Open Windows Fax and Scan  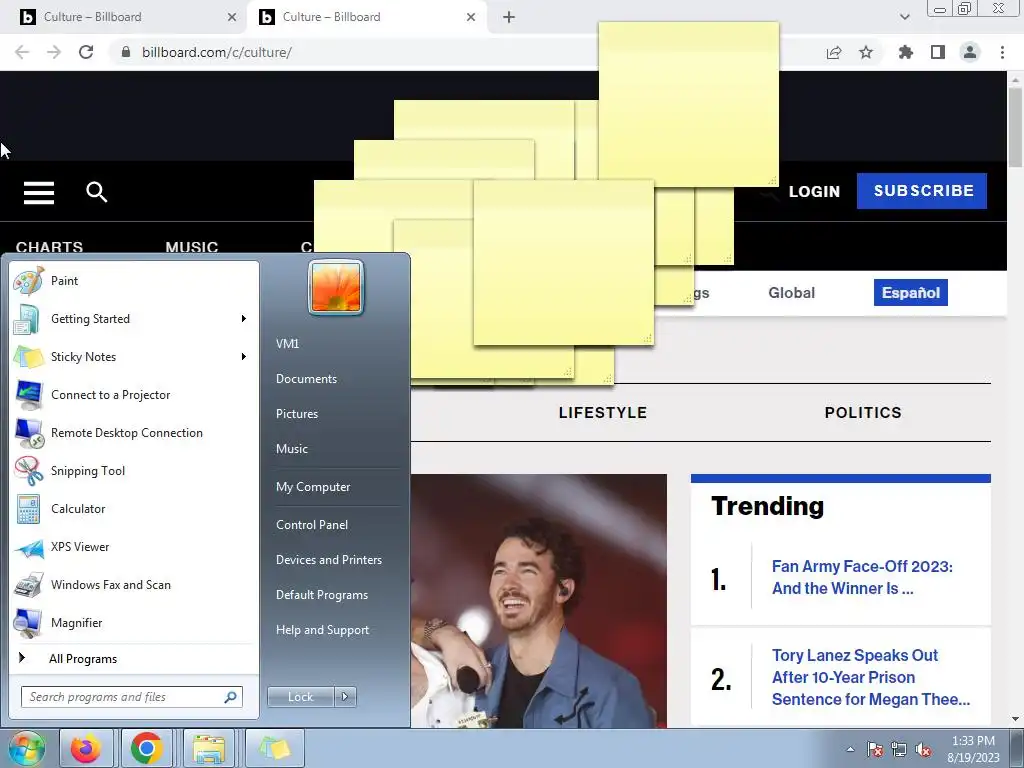tap(134, 585)
